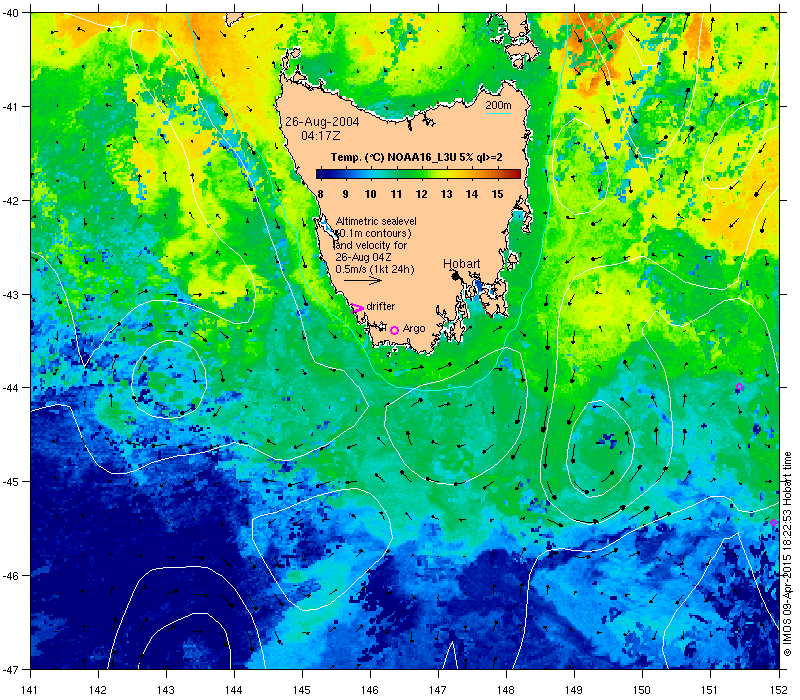Screen dimensions: 800x700
Task: Click latitude axis label '-41'
Action: 9,107
